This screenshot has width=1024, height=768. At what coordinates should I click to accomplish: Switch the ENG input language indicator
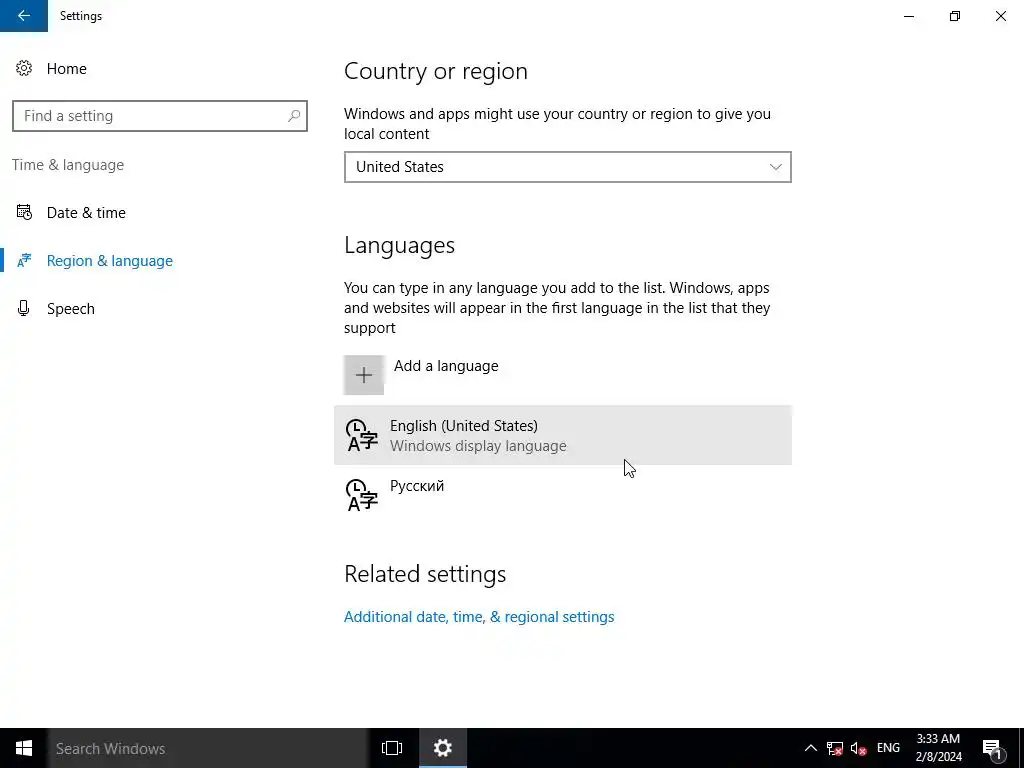(888, 748)
